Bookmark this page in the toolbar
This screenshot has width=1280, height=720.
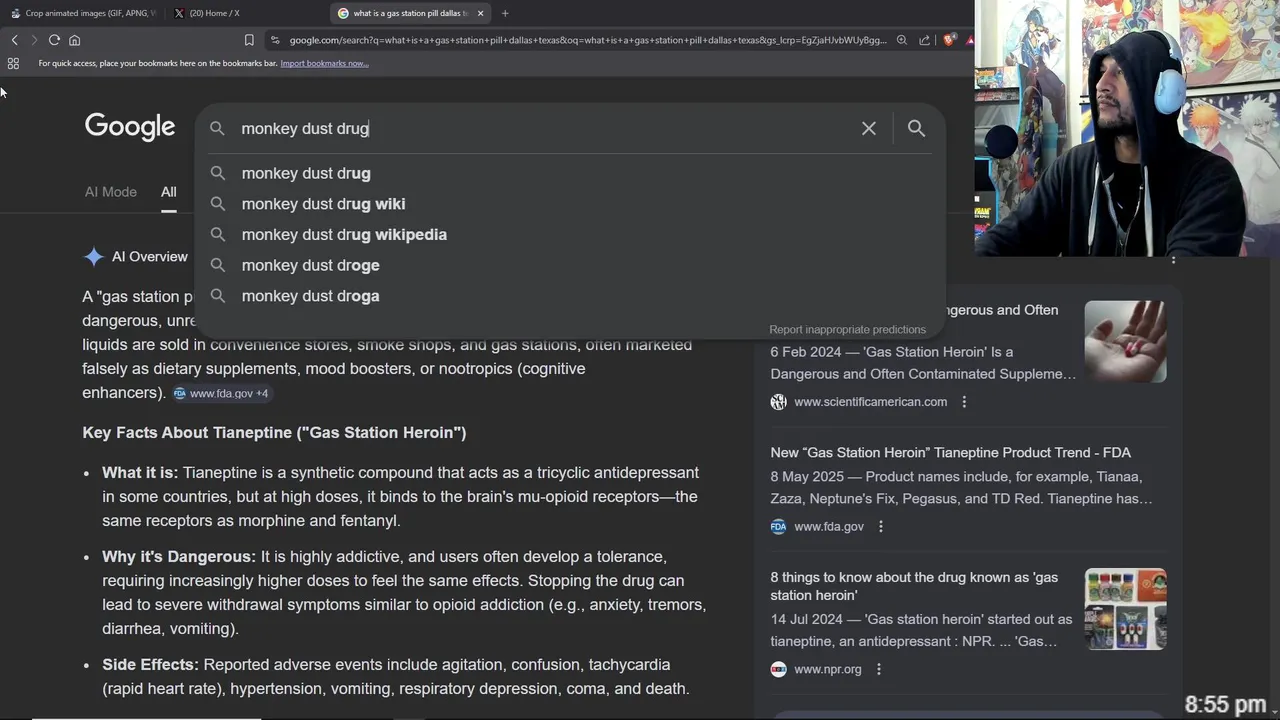click(x=249, y=40)
